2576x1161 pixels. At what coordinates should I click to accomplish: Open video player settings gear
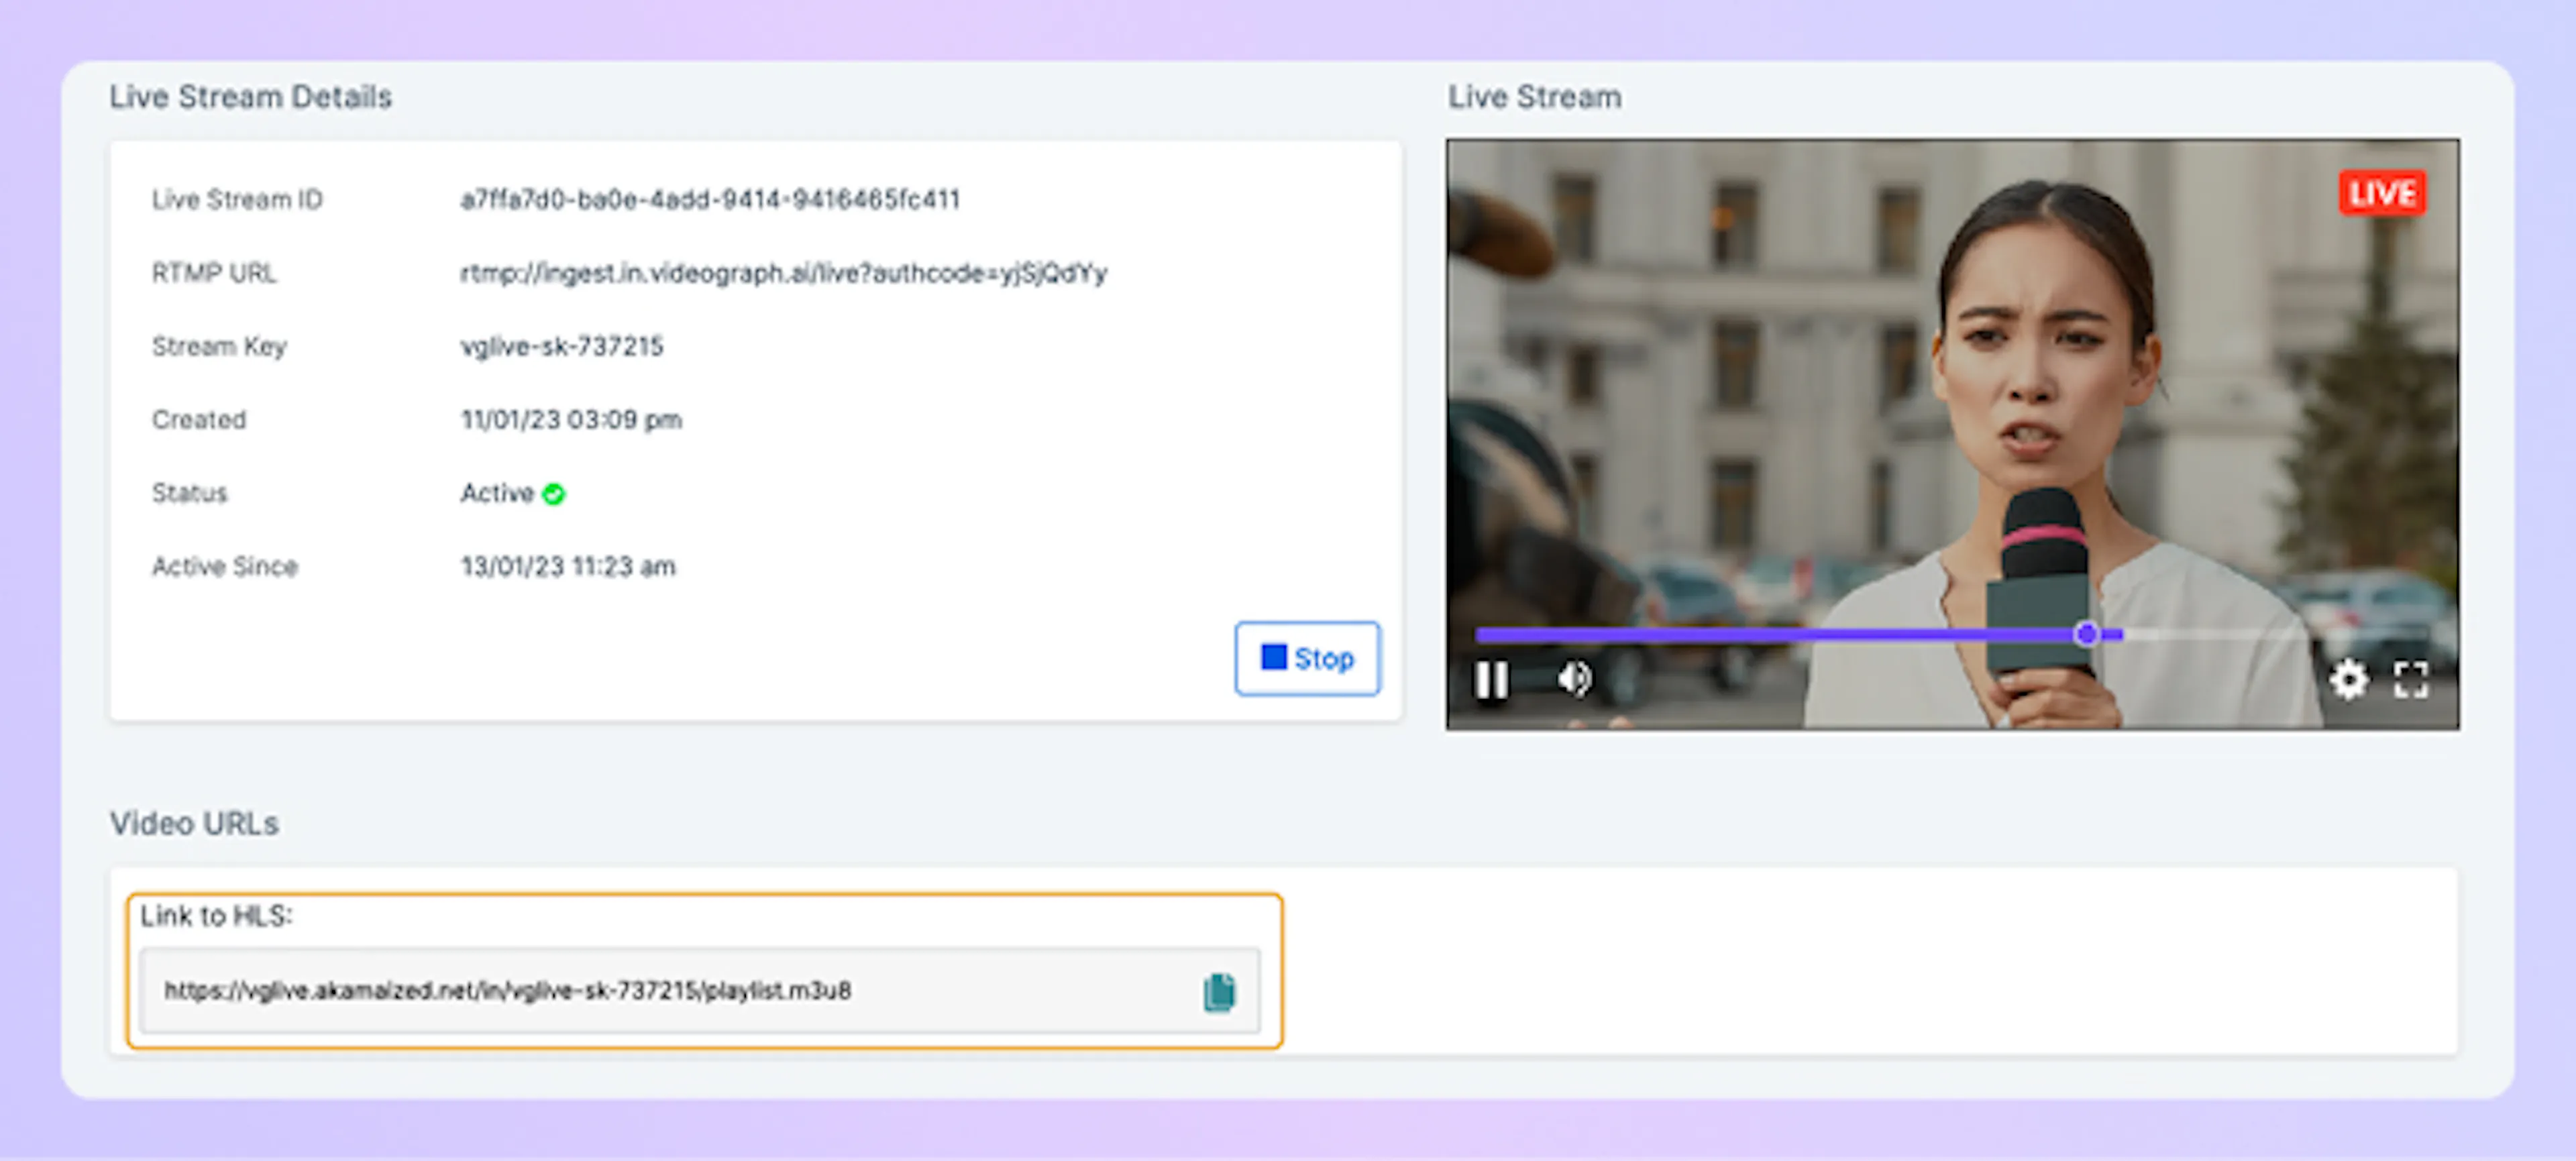(x=2348, y=680)
